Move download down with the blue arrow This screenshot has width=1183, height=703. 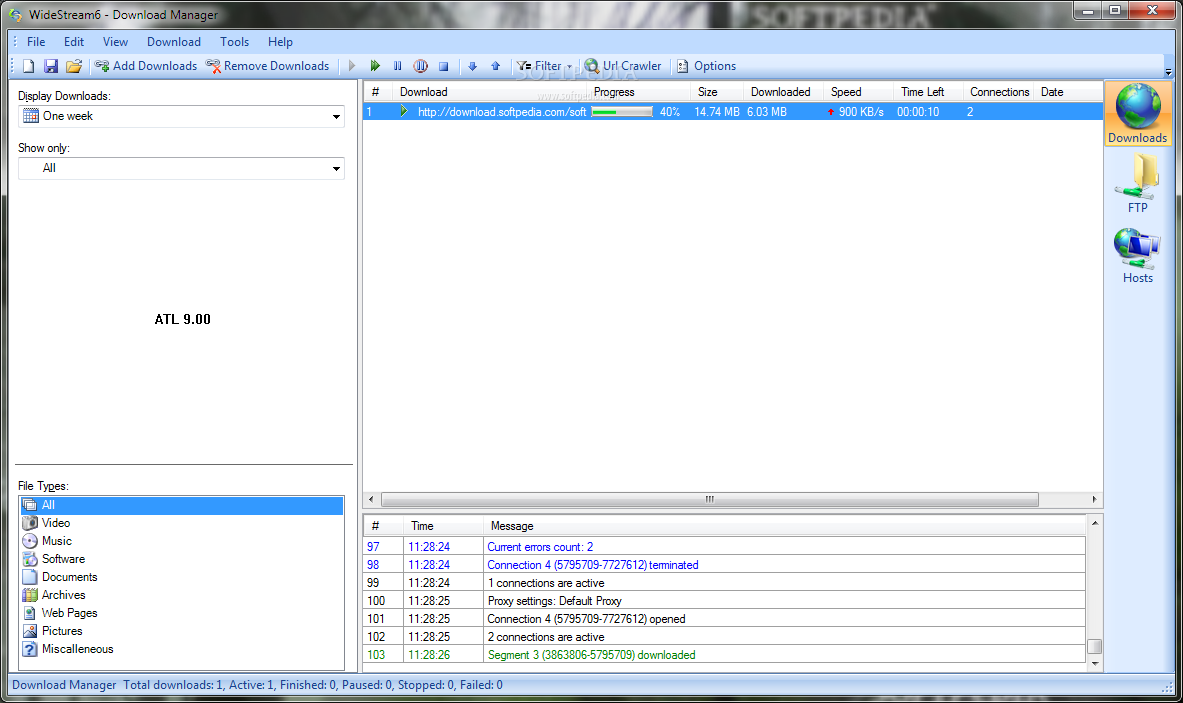pos(472,66)
